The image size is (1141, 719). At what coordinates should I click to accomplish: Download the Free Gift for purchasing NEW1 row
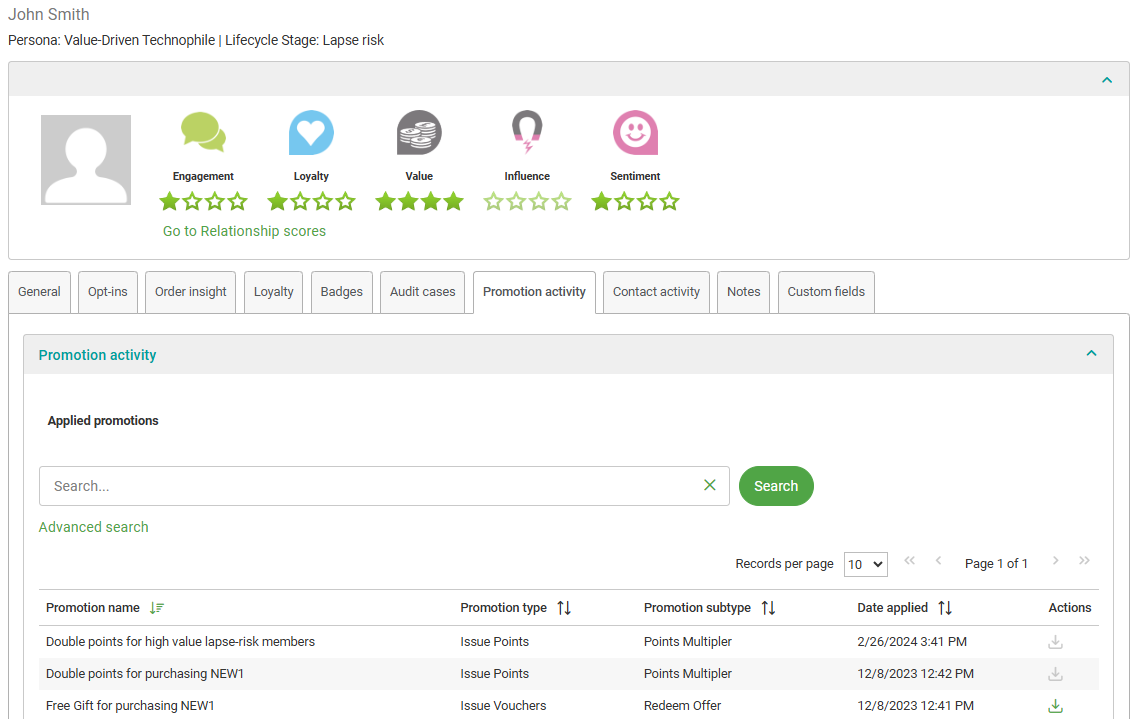coord(1055,706)
